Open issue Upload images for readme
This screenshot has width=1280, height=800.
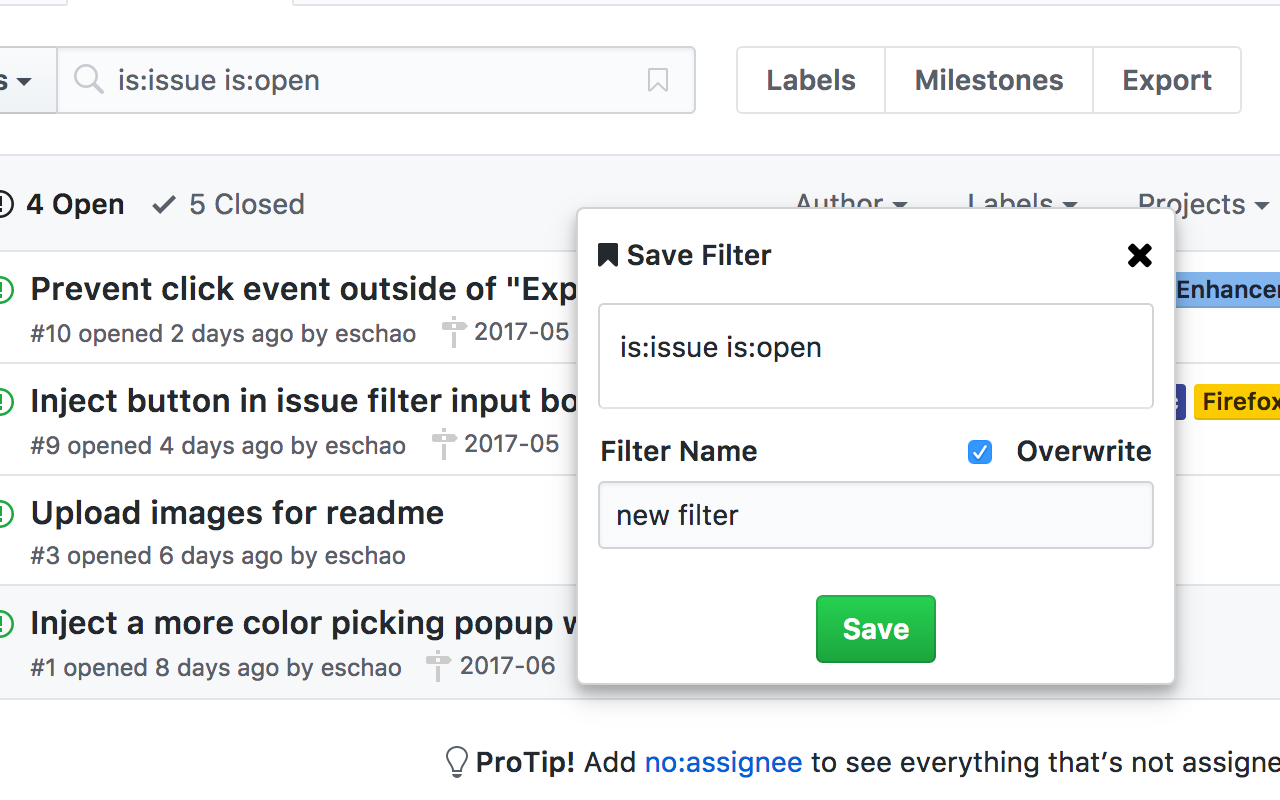click(x=237, y=513)
